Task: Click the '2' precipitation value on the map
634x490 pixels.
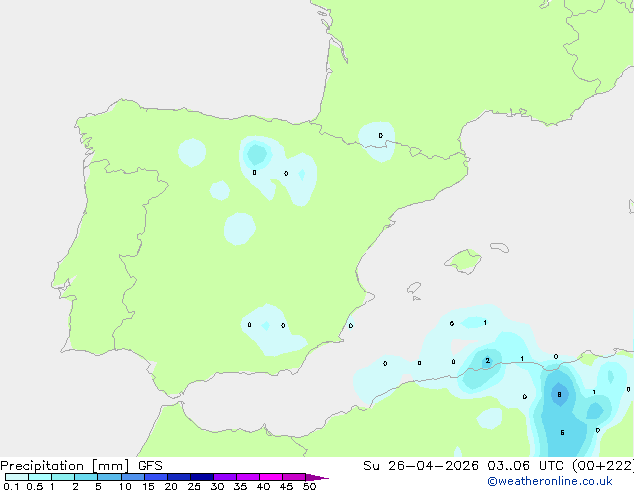Action: [x=488, y=361]
